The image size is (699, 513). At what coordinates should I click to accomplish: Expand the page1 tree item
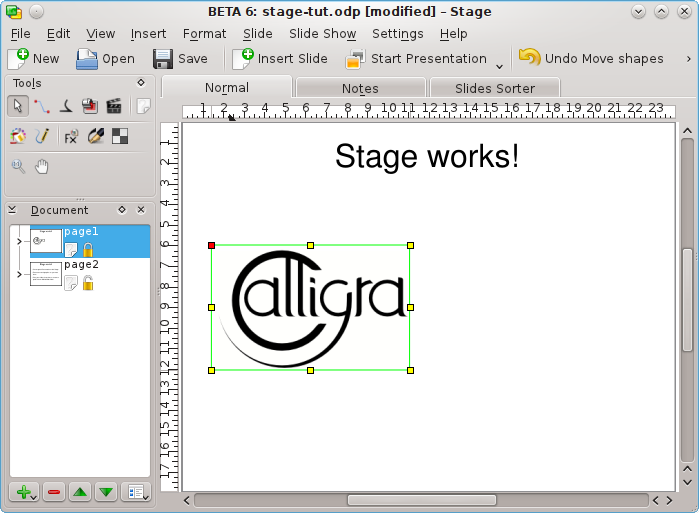click(x=19, y=241)
